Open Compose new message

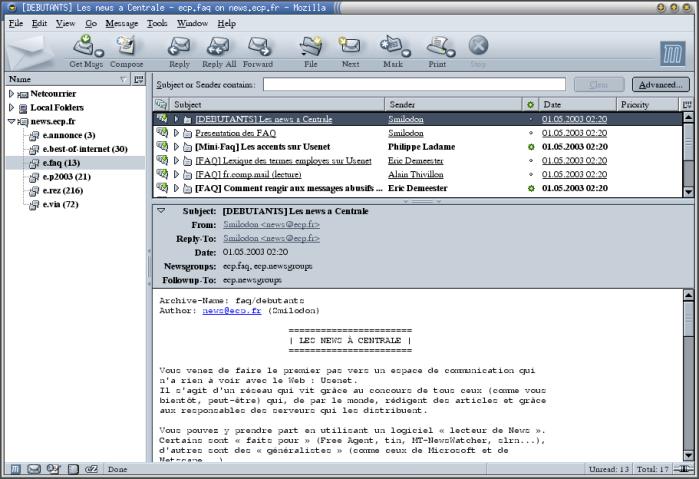tap(126, 48)
